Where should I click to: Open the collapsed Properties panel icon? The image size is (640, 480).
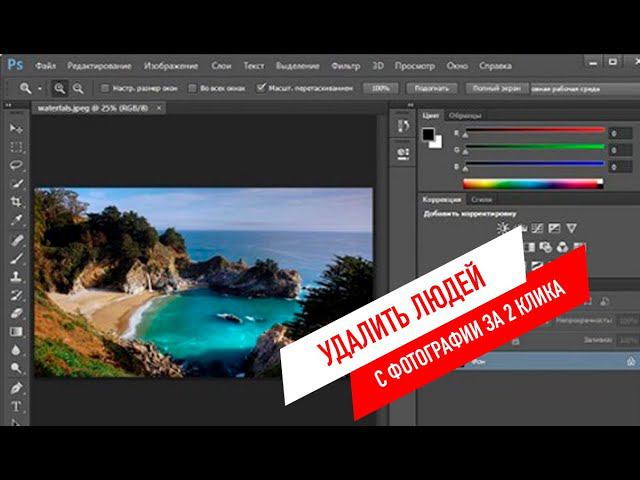(x=403, y=153)
